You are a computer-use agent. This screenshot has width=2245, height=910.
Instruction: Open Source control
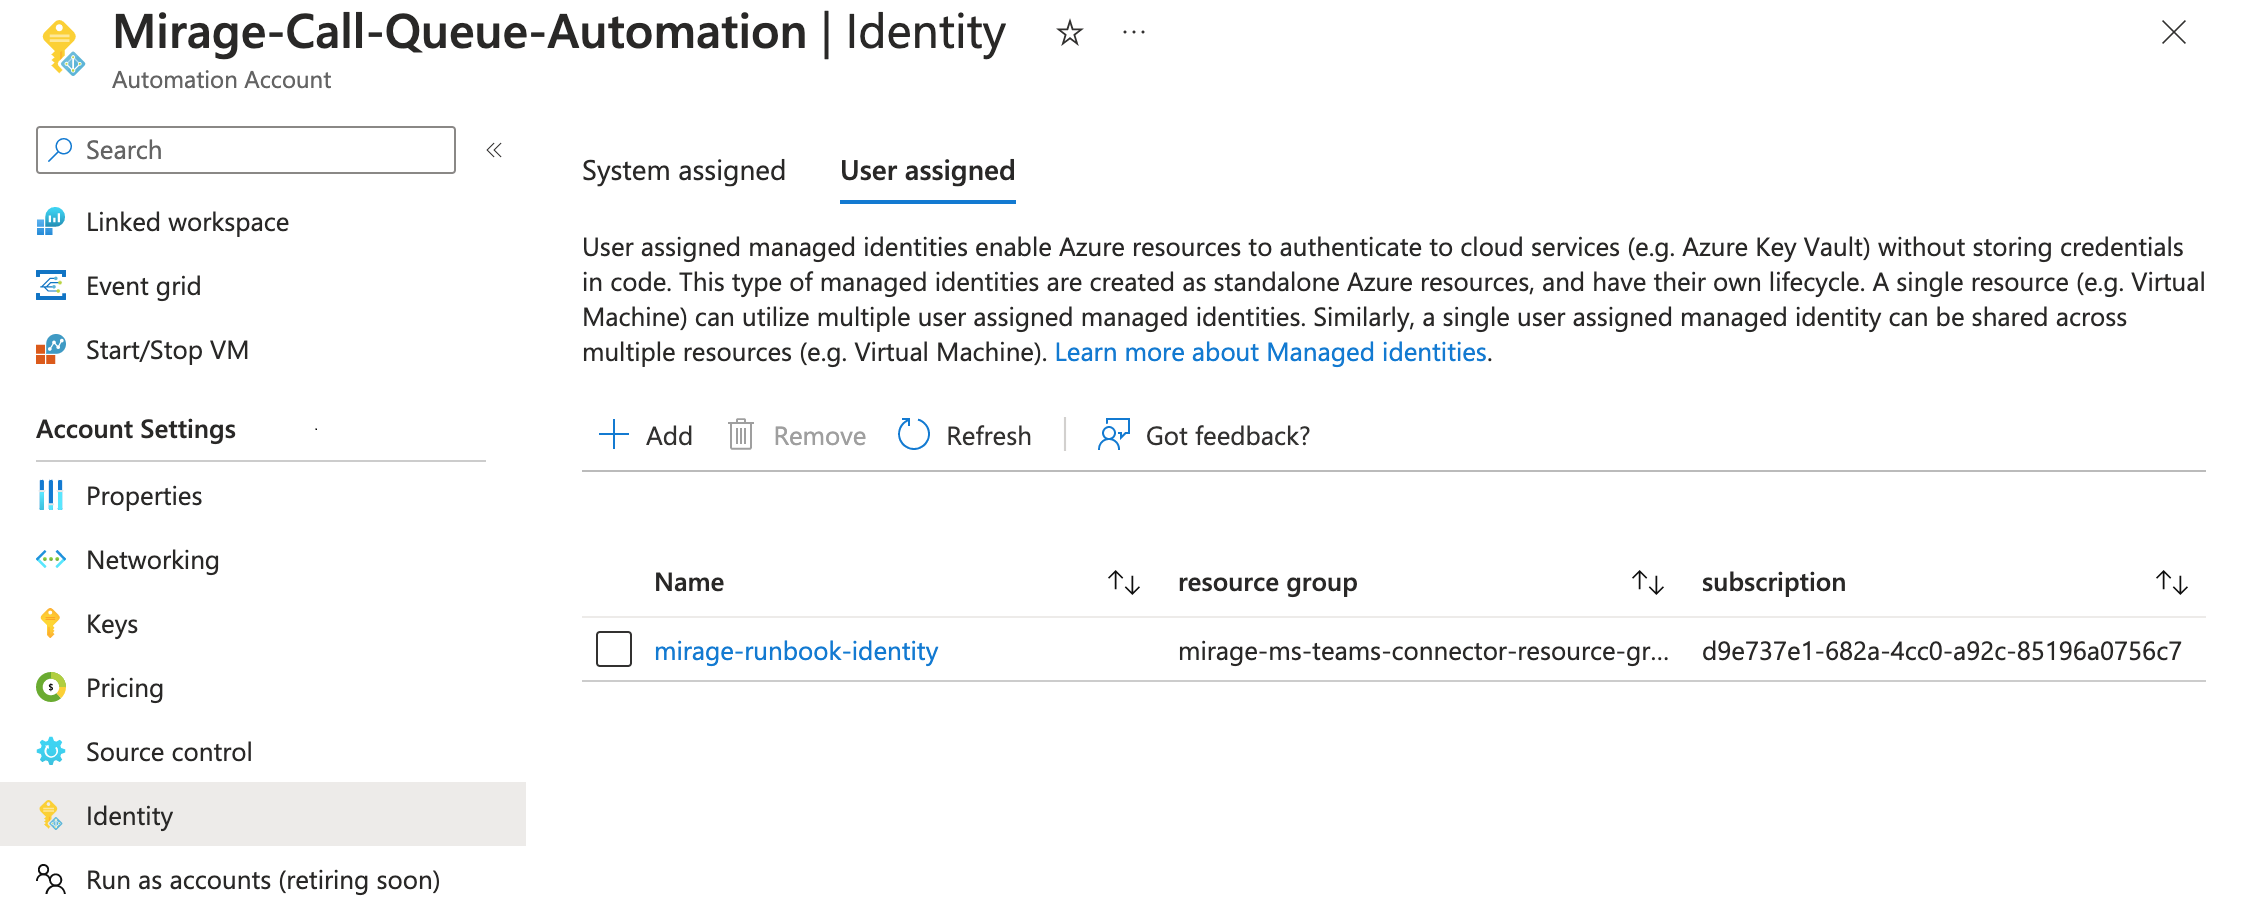169,752
